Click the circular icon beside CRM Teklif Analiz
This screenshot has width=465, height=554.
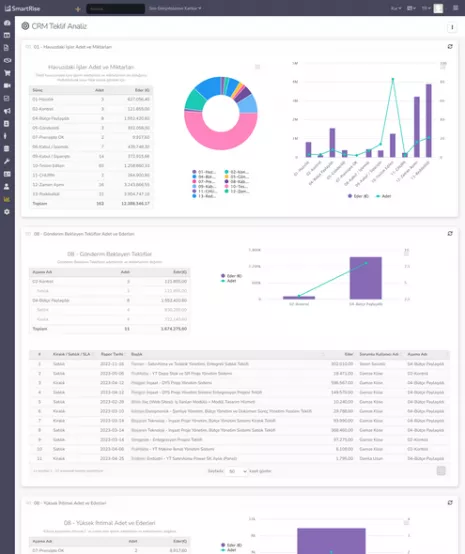tap(25, 26)
